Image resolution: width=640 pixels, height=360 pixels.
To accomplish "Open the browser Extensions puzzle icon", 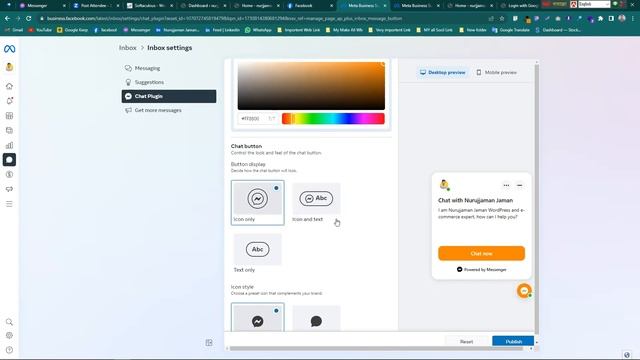I will pos(600,18).
